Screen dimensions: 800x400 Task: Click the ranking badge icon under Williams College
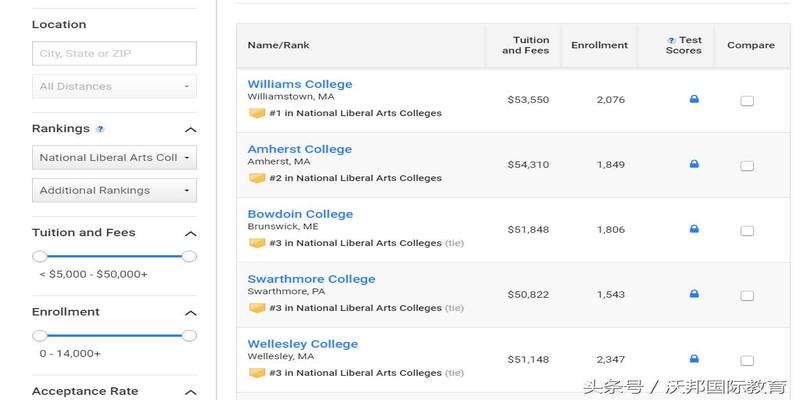pos(257,113)
